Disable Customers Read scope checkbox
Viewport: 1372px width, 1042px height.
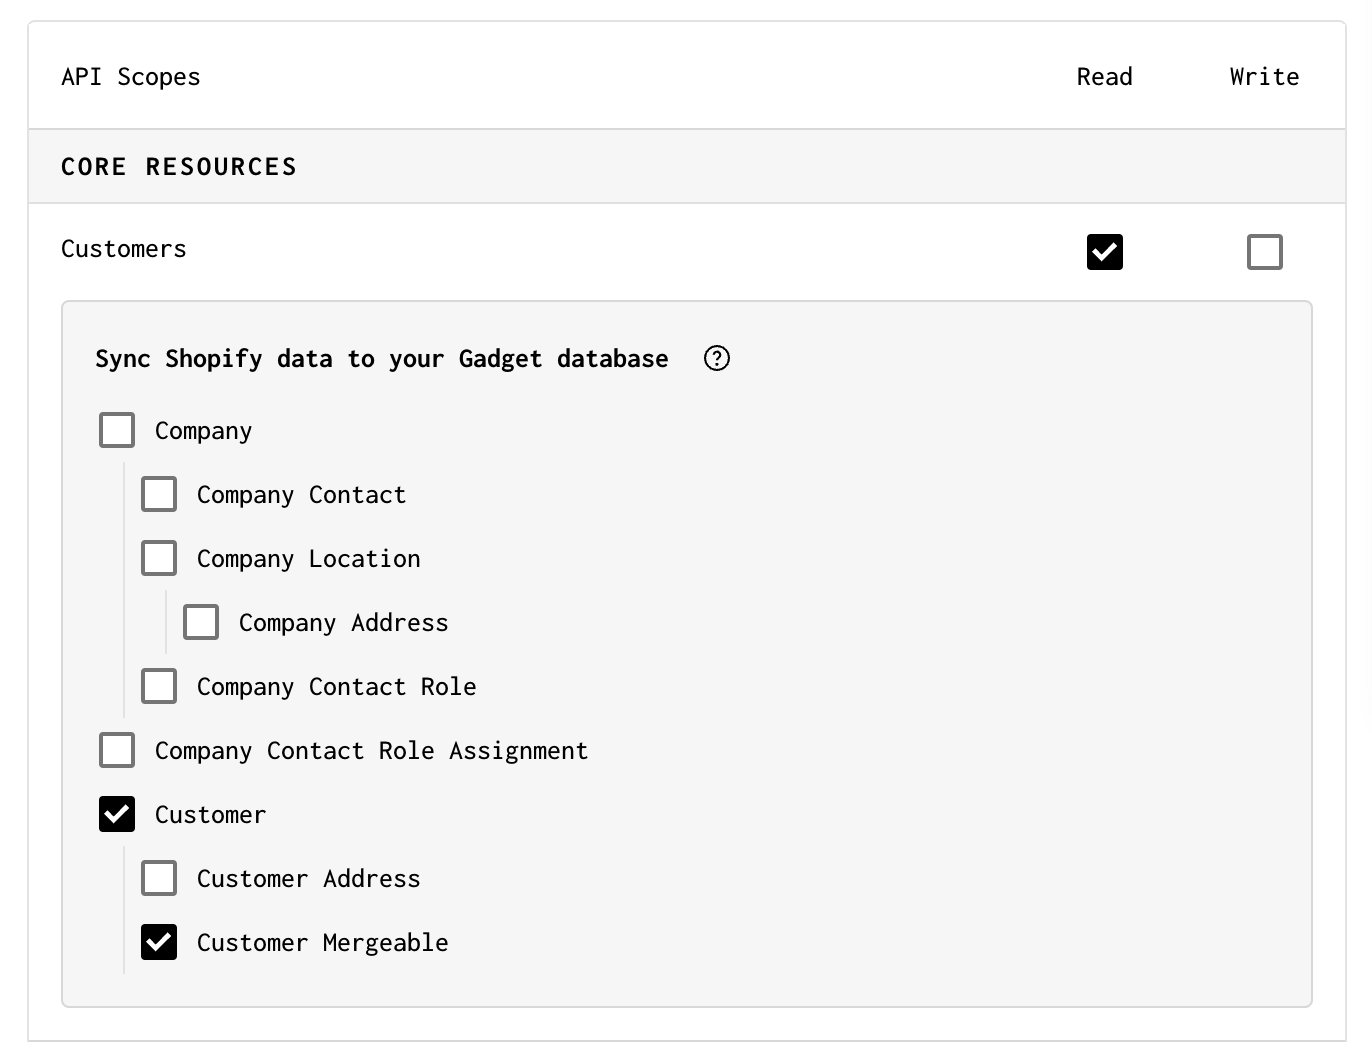1104,252
